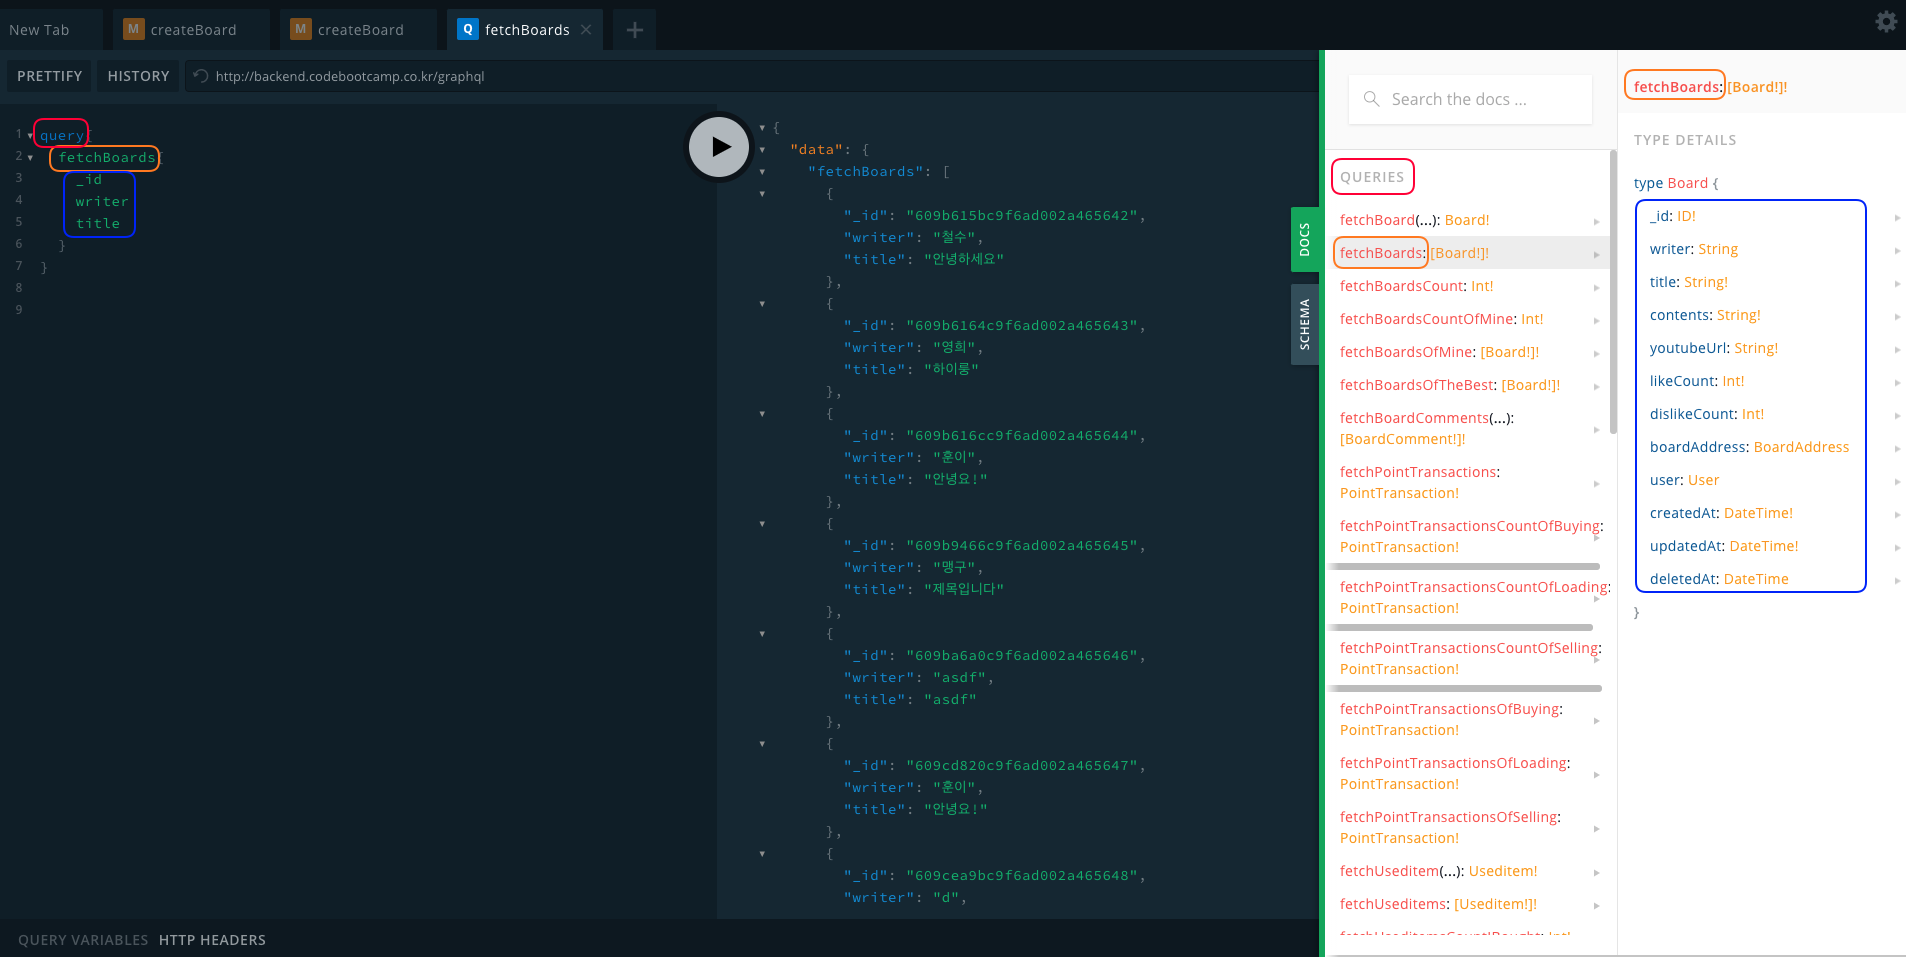The image size is (1906, 957).
Task: Open settings with the gear icon
Action: [1885, 22]
